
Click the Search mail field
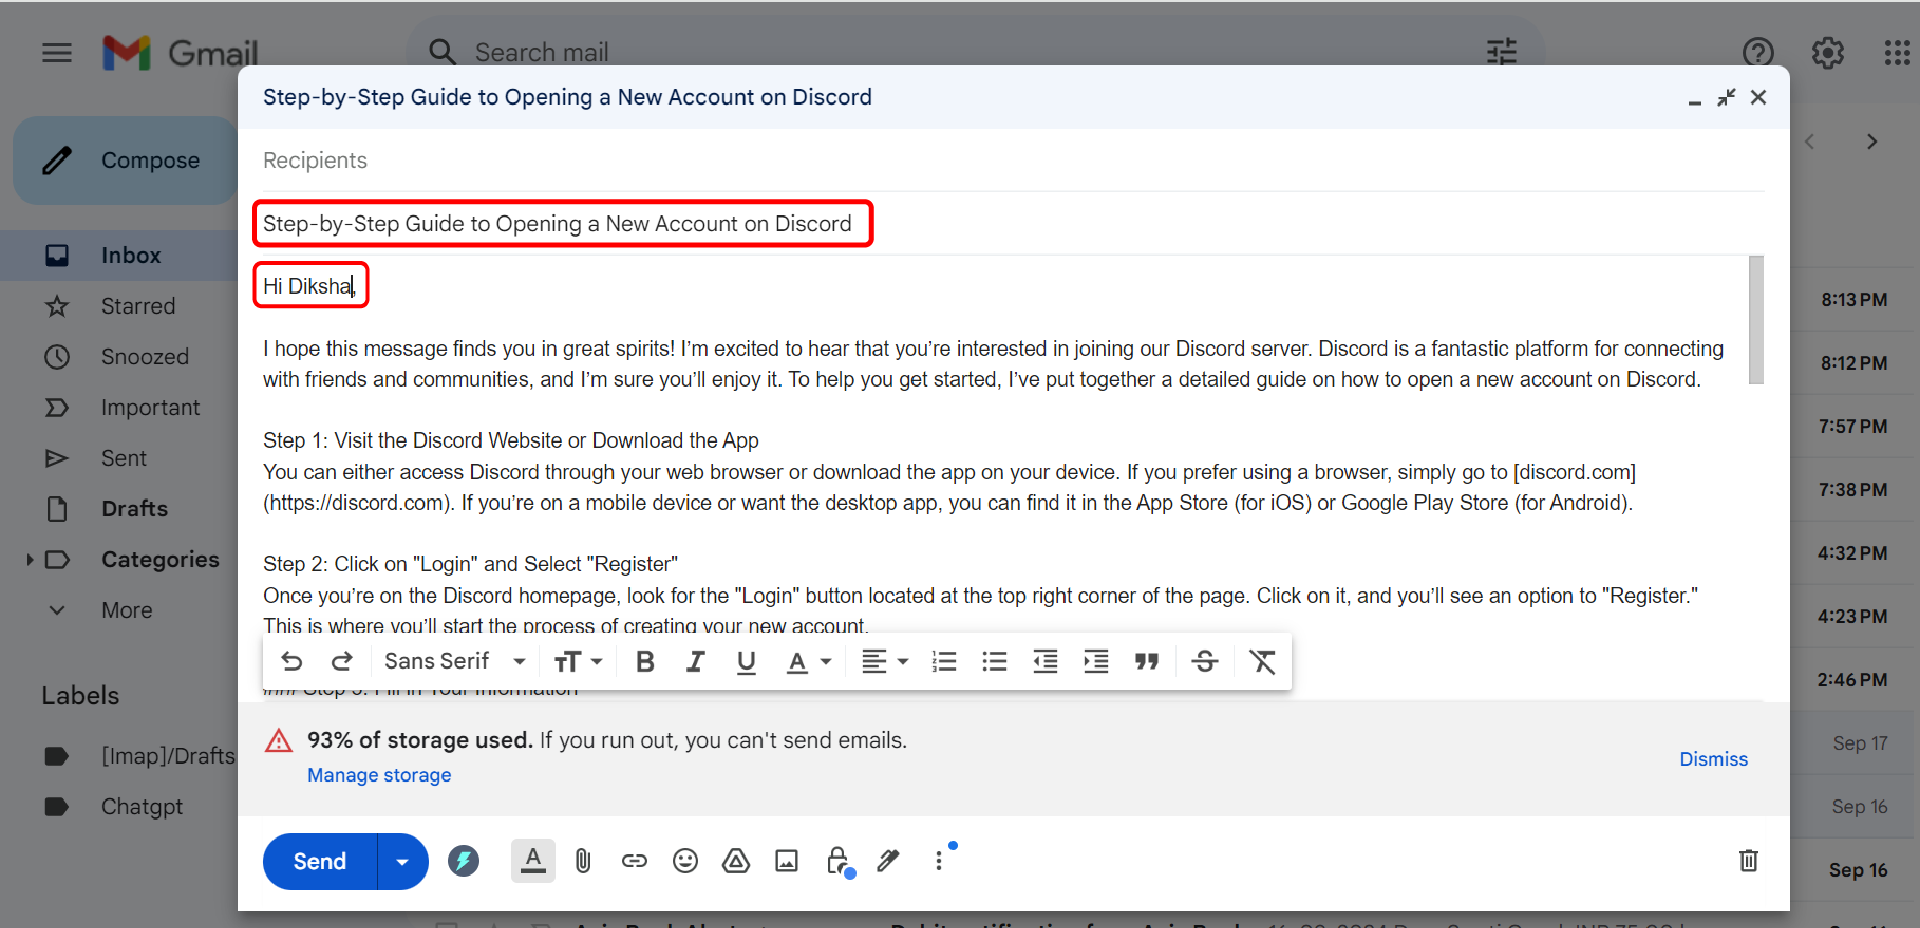pos(960,52)
